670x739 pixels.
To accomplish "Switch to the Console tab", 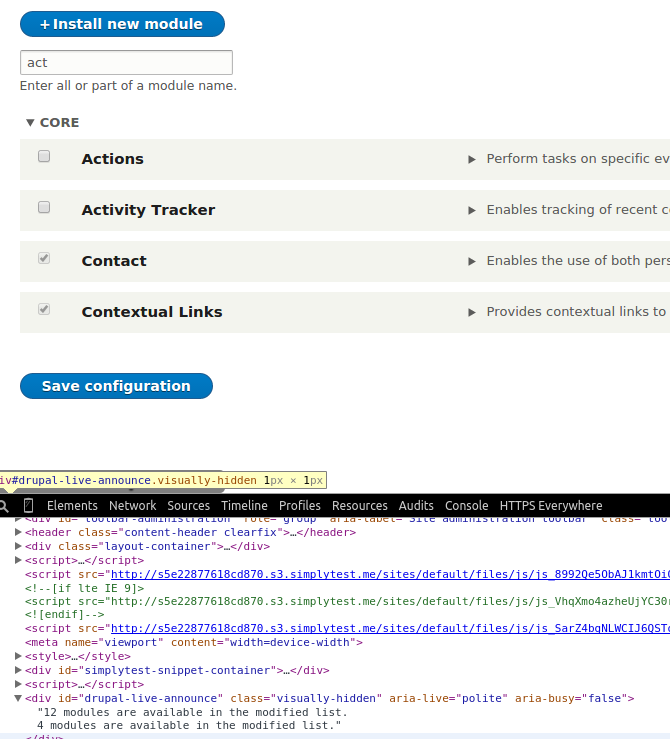I will pos(466,506).
